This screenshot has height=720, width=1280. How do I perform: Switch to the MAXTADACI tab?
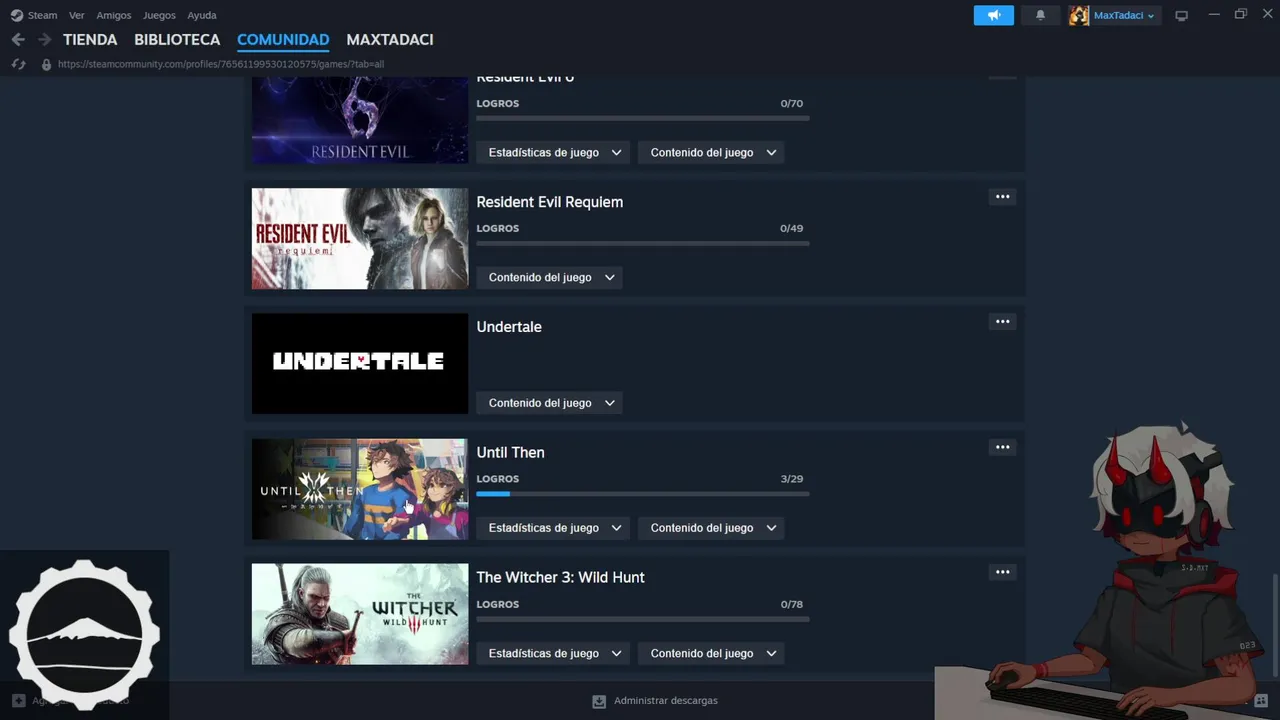tap(390, 40)
